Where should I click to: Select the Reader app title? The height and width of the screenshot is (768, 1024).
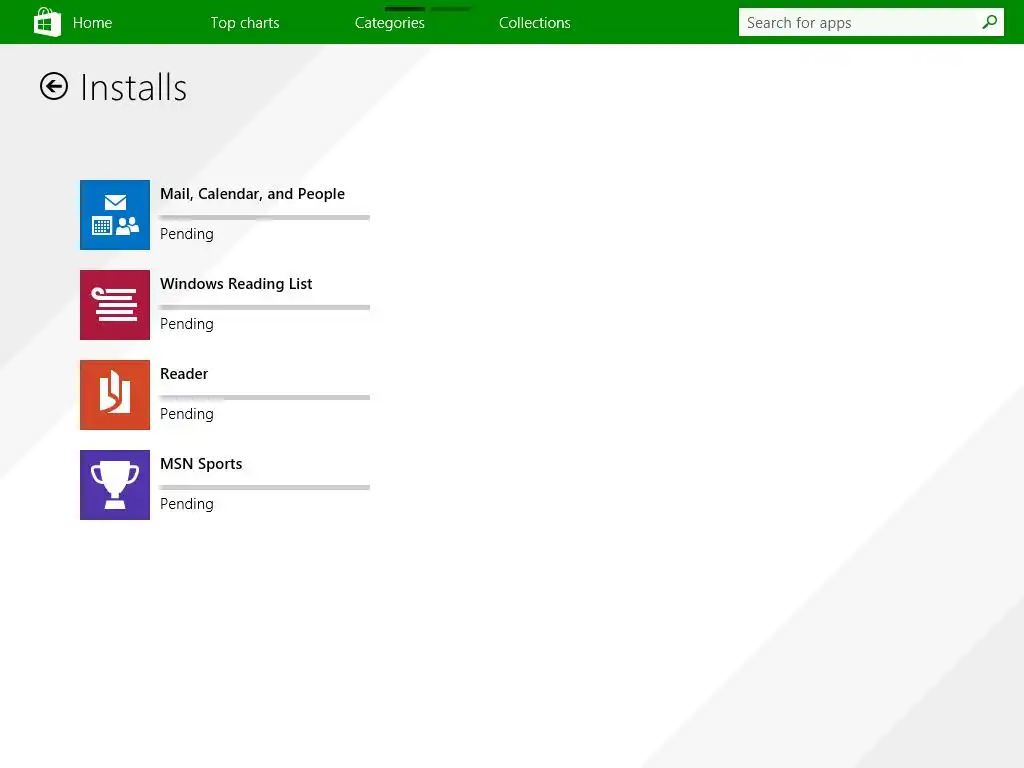[x=184, y=374]
